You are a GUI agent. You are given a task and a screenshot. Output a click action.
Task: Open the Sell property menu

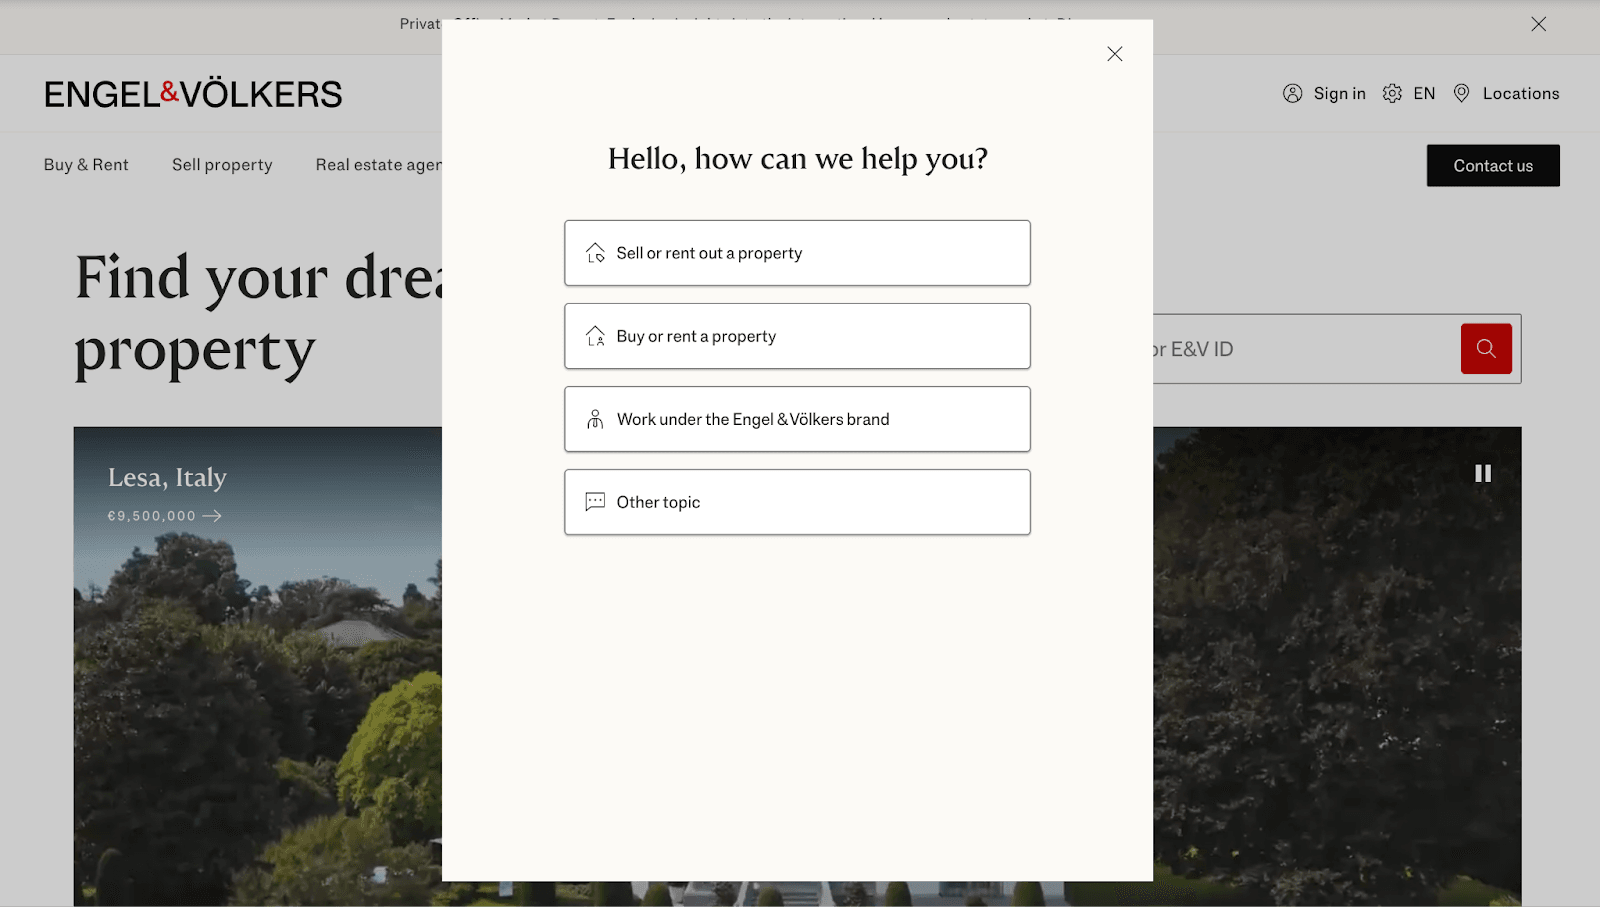pyautogui.click(x=222, y=165)
